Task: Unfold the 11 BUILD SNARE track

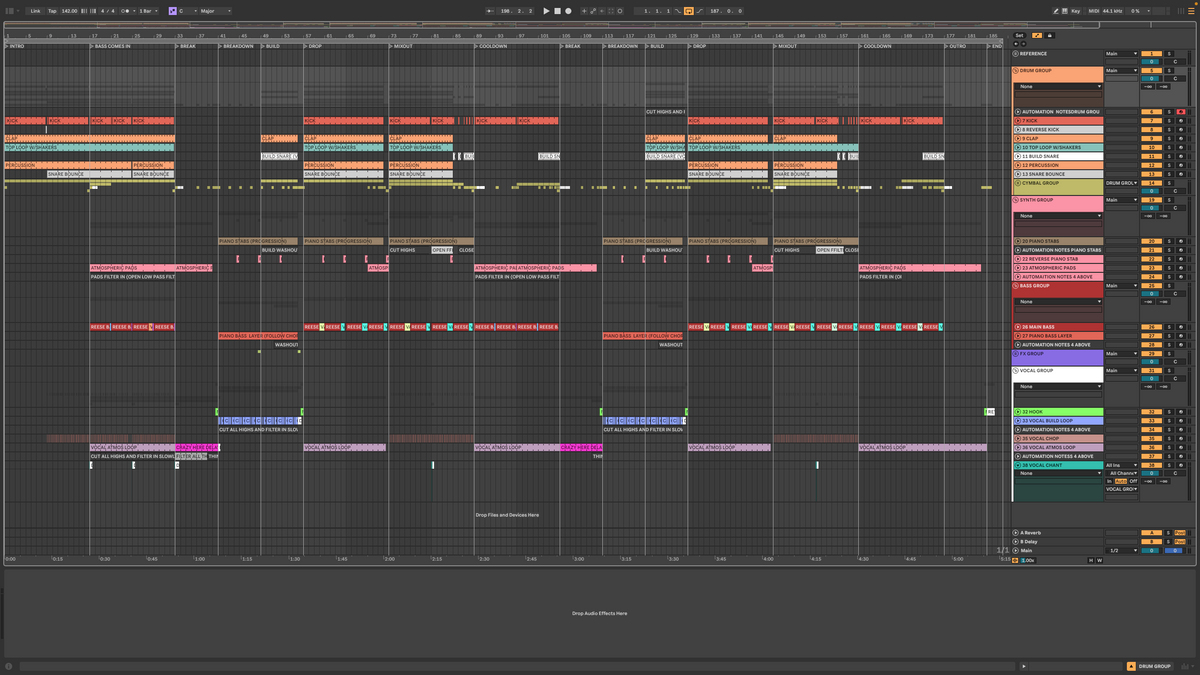Action: click(x=1018, y=156)
